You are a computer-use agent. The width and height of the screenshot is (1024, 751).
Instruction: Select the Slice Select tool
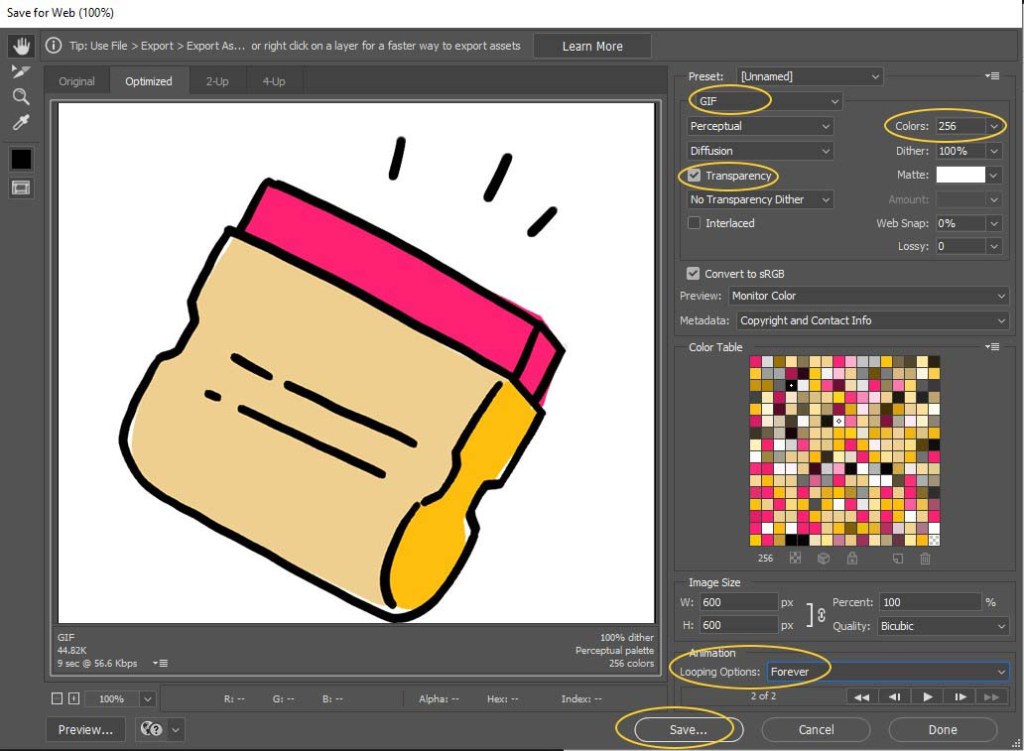(x=21, y=71)
